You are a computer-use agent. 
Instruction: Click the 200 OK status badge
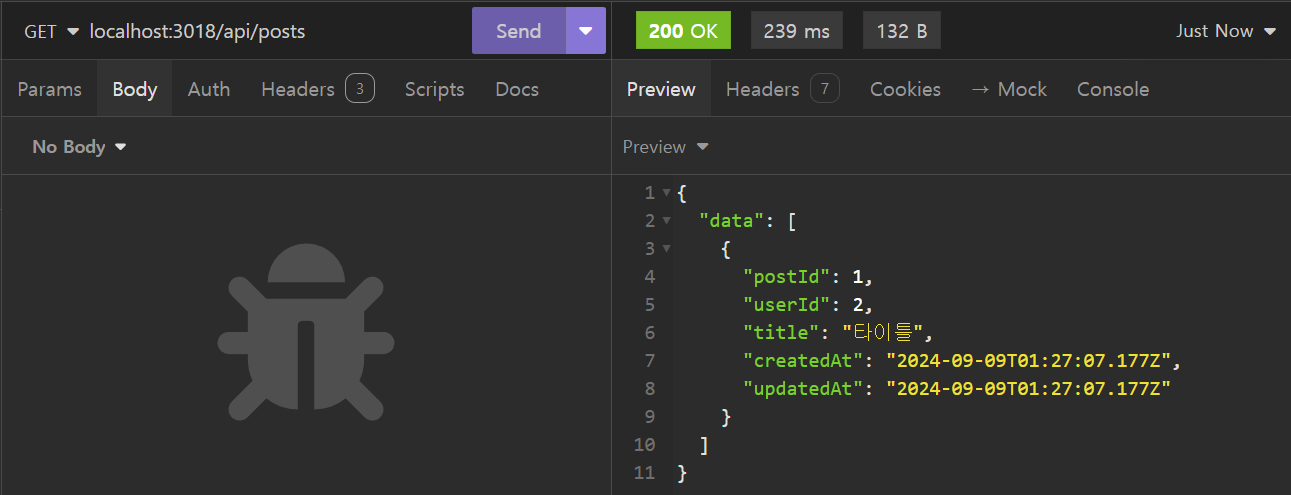(683, 31)
